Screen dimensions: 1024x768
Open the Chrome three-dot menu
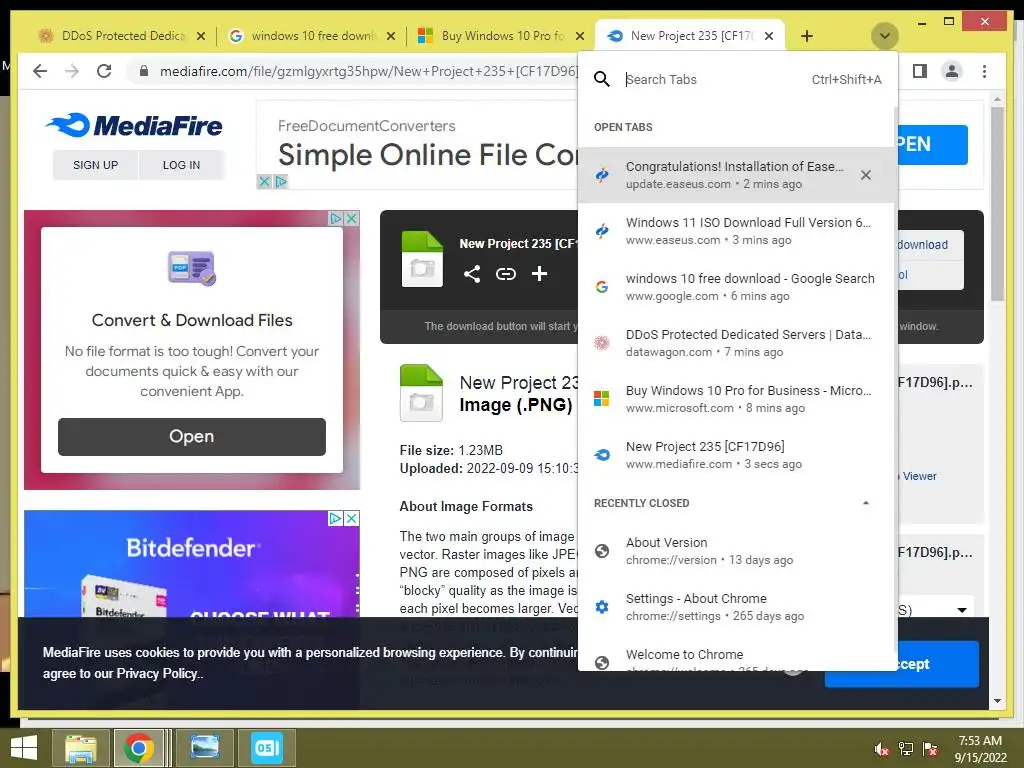pyautogui.click(x=985, y=71)
